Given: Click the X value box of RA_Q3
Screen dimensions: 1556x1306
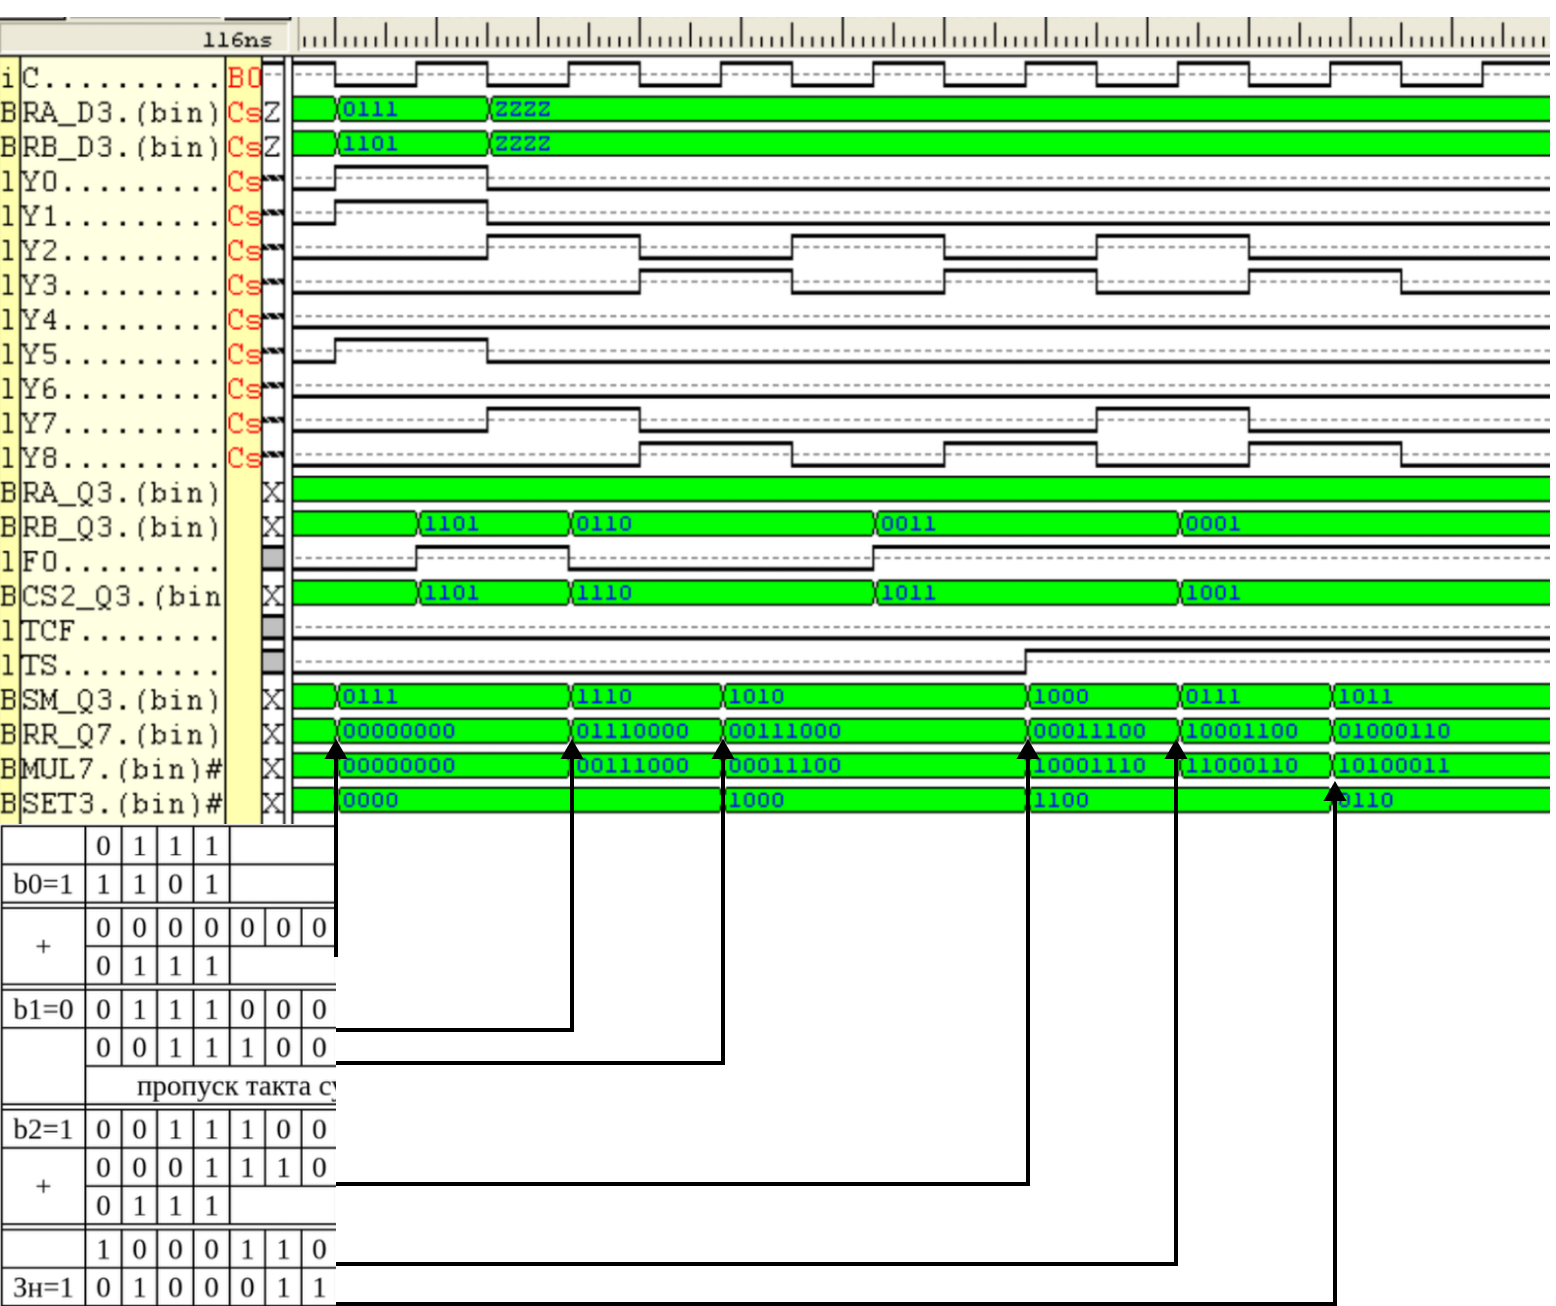Looking at the screenshot, I should [273, 493].
